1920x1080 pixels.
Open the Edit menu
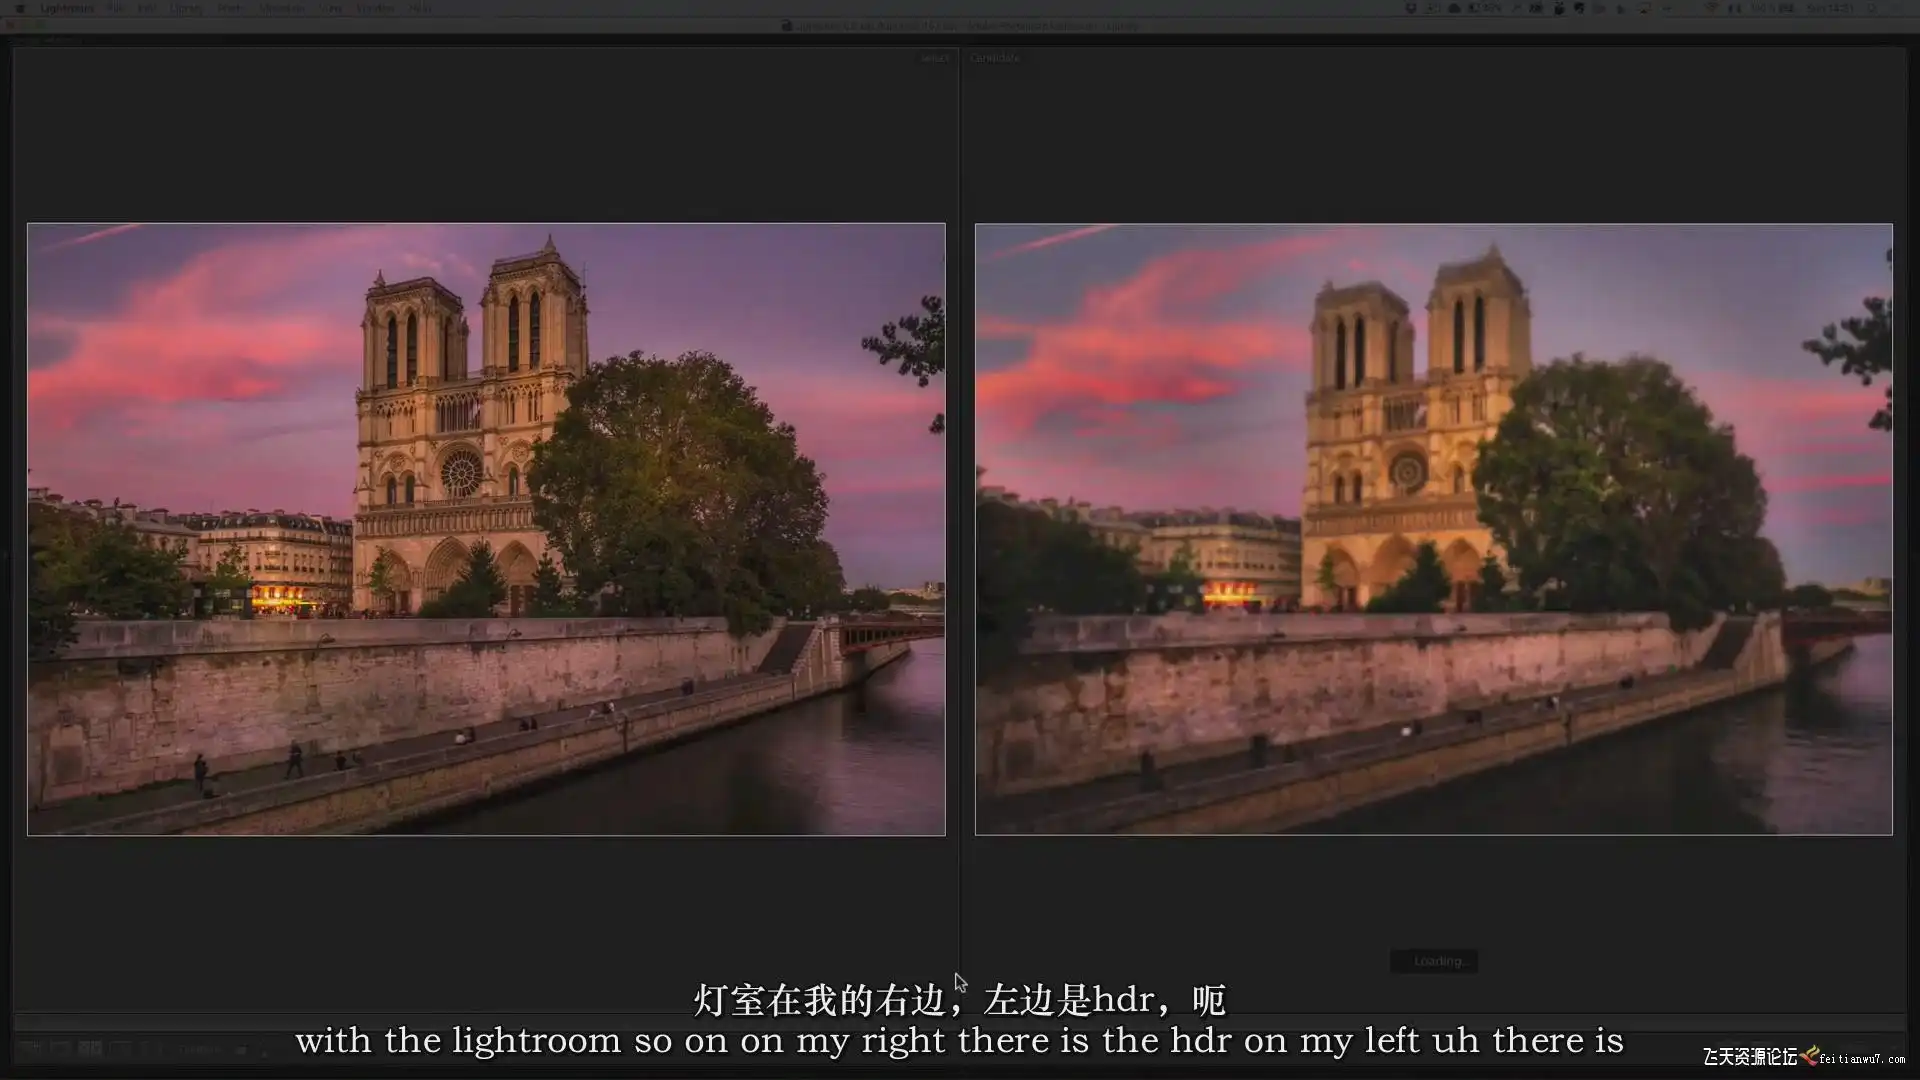147,8
